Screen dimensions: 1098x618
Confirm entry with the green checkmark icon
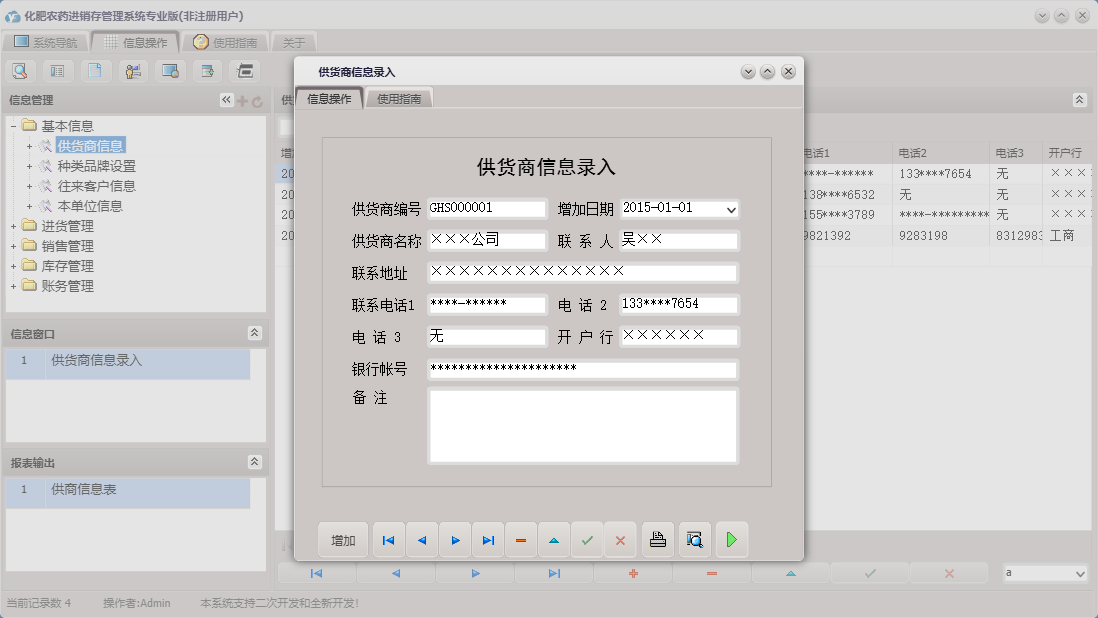(x=587, y=540)
